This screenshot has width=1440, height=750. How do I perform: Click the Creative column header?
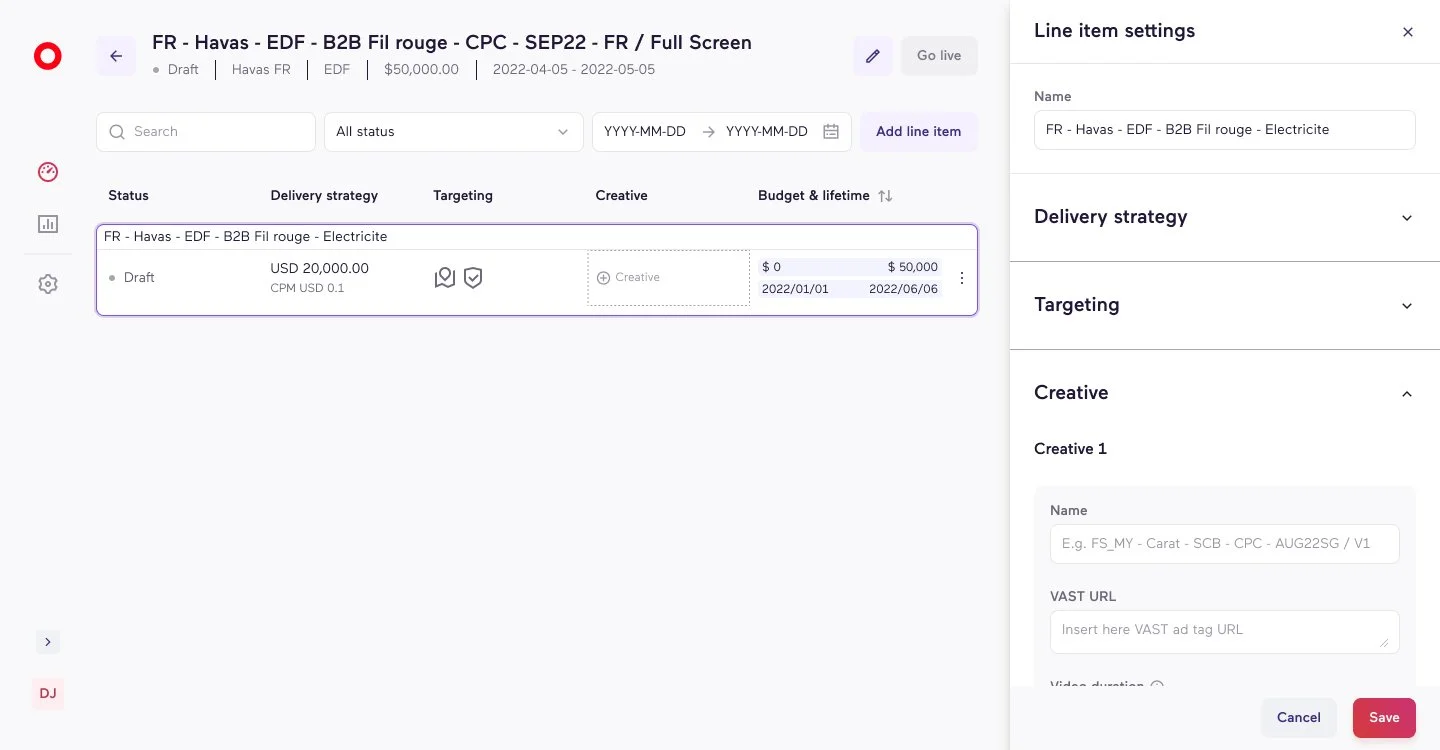pyautogui.click(x=622, y=196)
